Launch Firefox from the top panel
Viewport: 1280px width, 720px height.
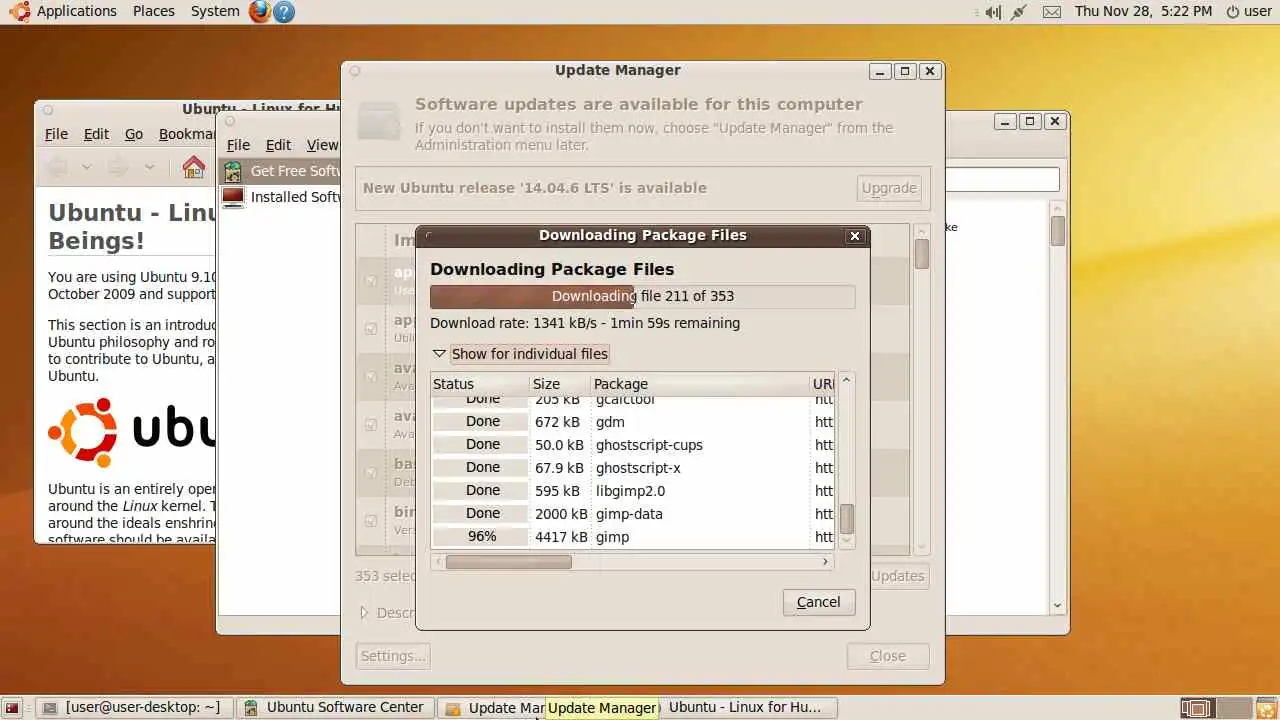click(x=260, y=11)
